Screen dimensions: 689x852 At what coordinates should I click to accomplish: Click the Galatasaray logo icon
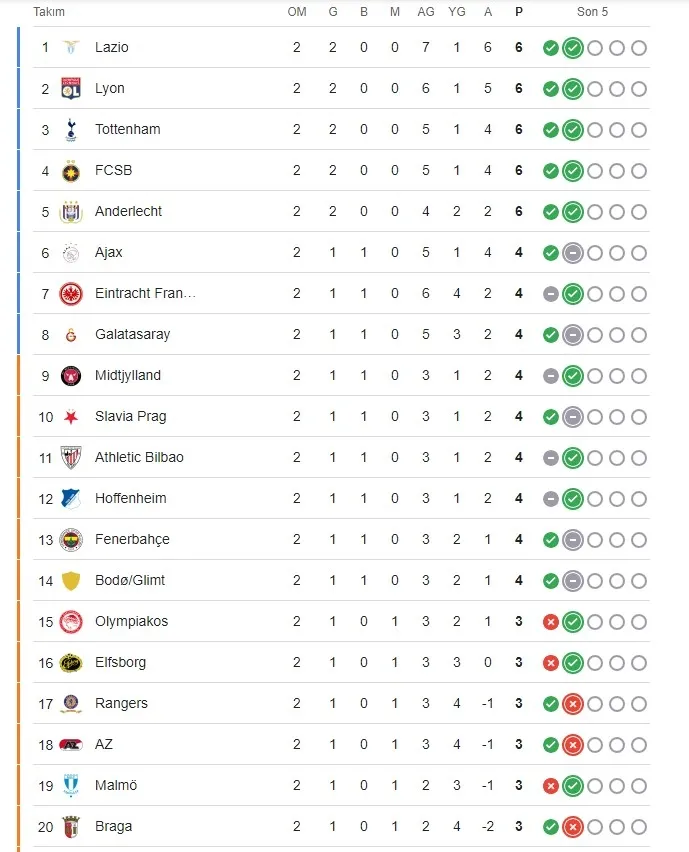pos(71,335)
